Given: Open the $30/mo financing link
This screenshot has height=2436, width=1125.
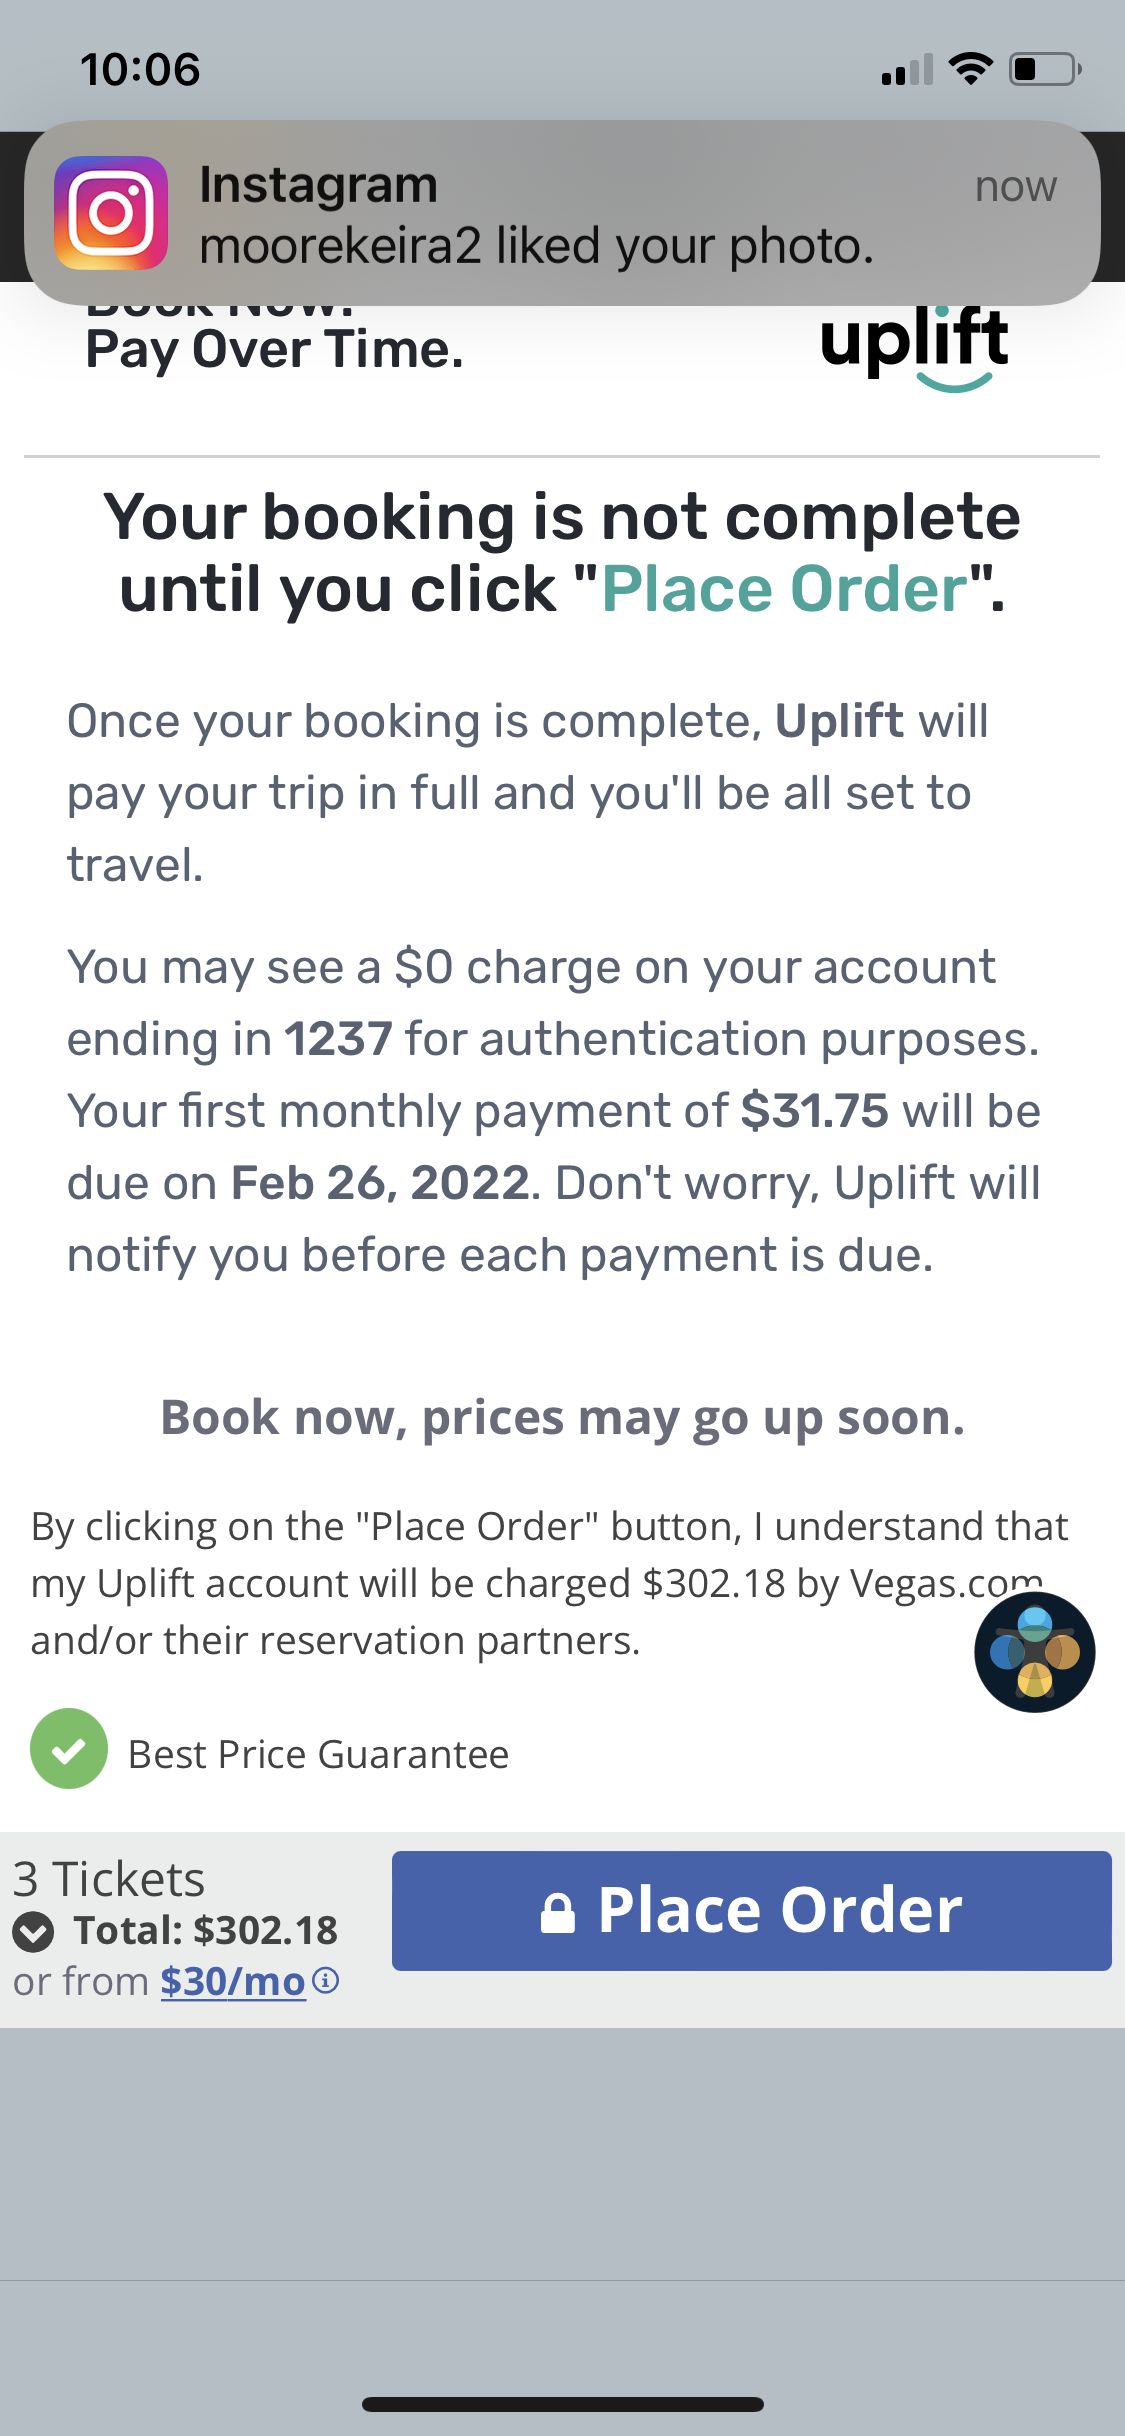Looking at the screenshot, I should click(x=233, y=1981).
